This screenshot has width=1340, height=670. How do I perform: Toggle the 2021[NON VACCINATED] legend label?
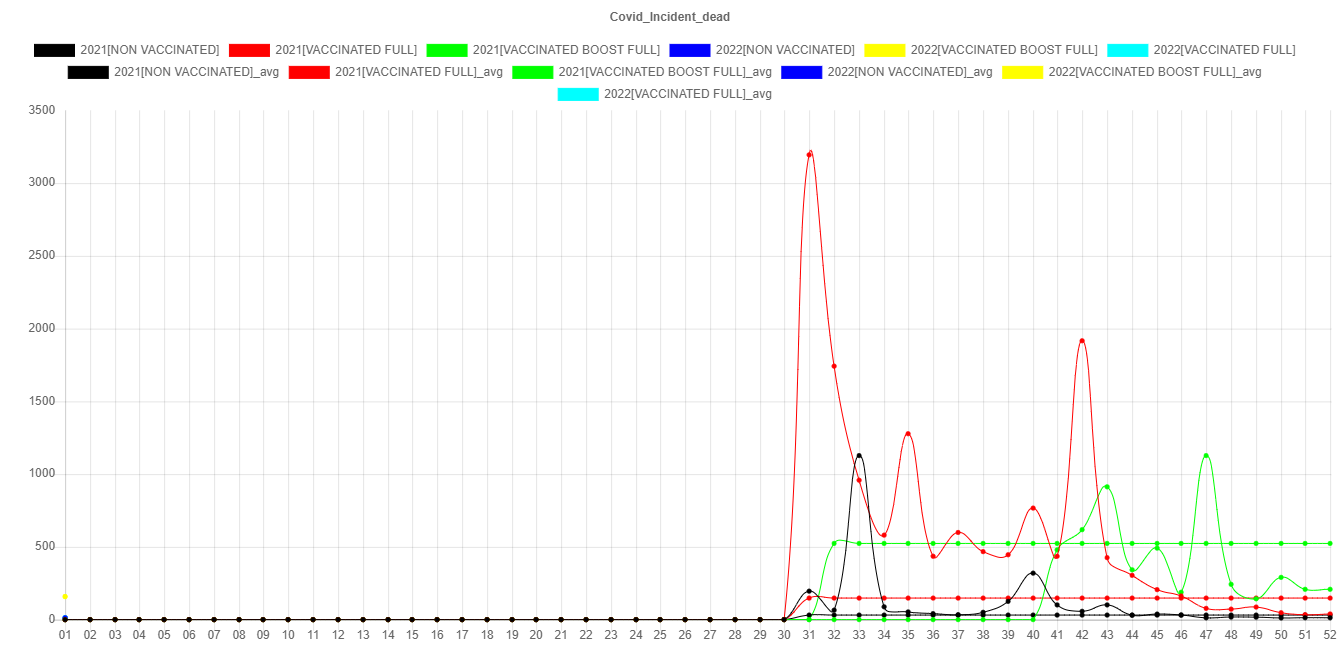(x=149, y=50)
